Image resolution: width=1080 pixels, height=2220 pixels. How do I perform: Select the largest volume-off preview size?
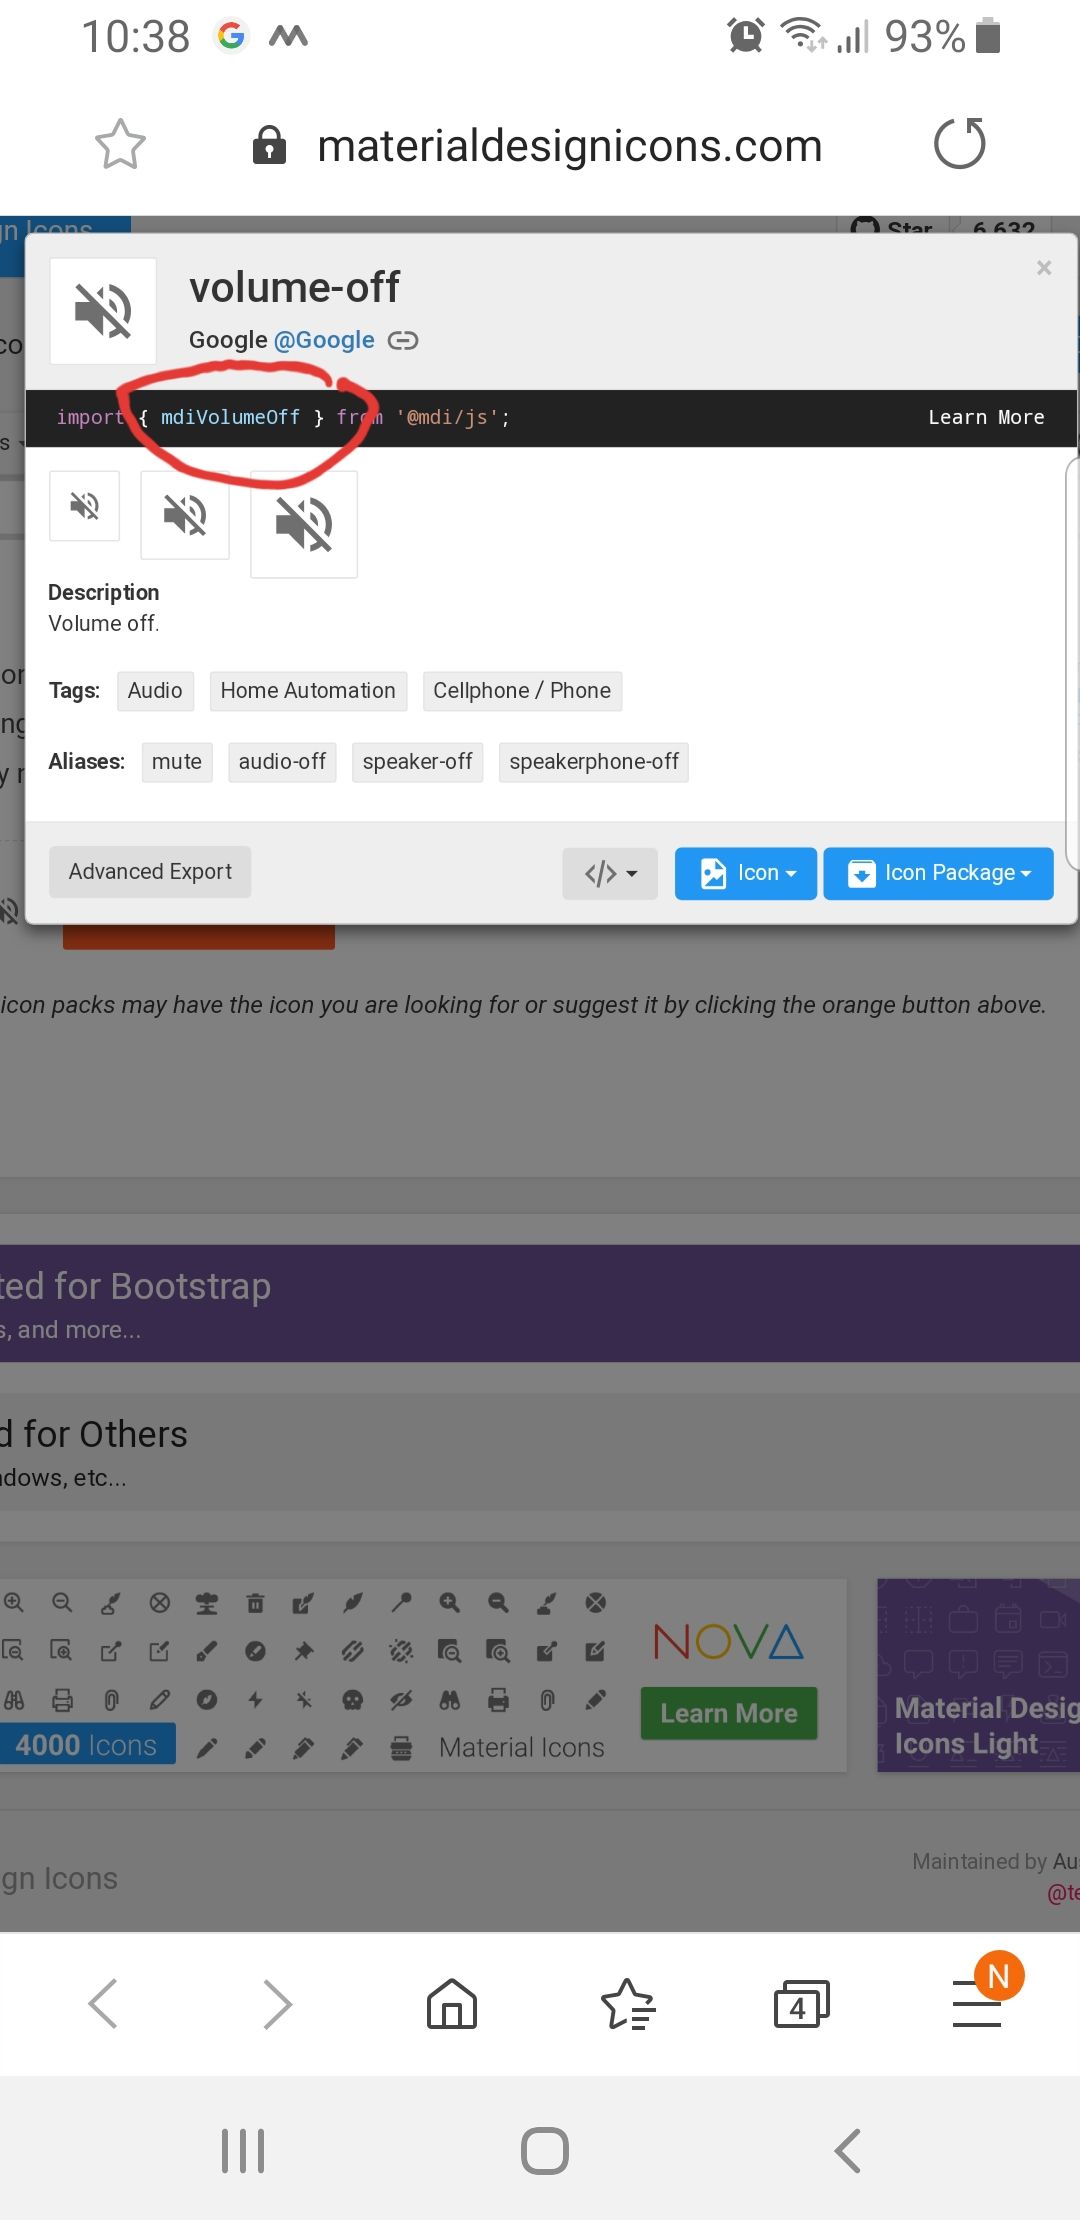[304, 524]
